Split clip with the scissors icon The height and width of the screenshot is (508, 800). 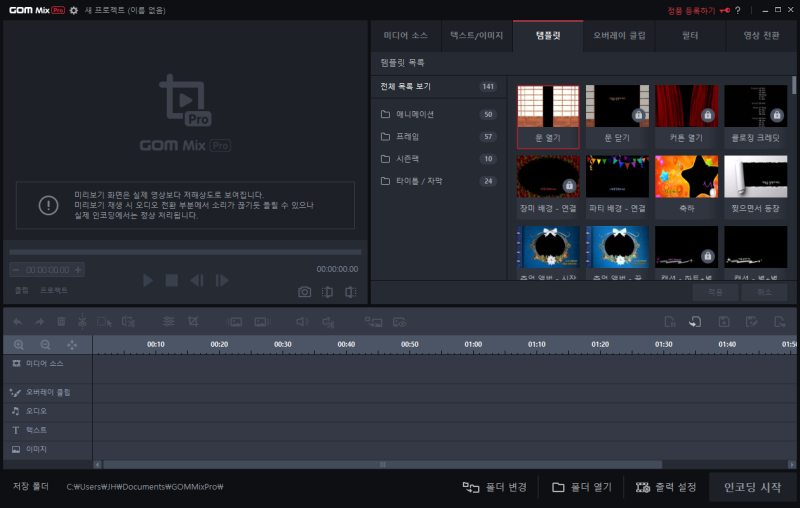point(82,322)
